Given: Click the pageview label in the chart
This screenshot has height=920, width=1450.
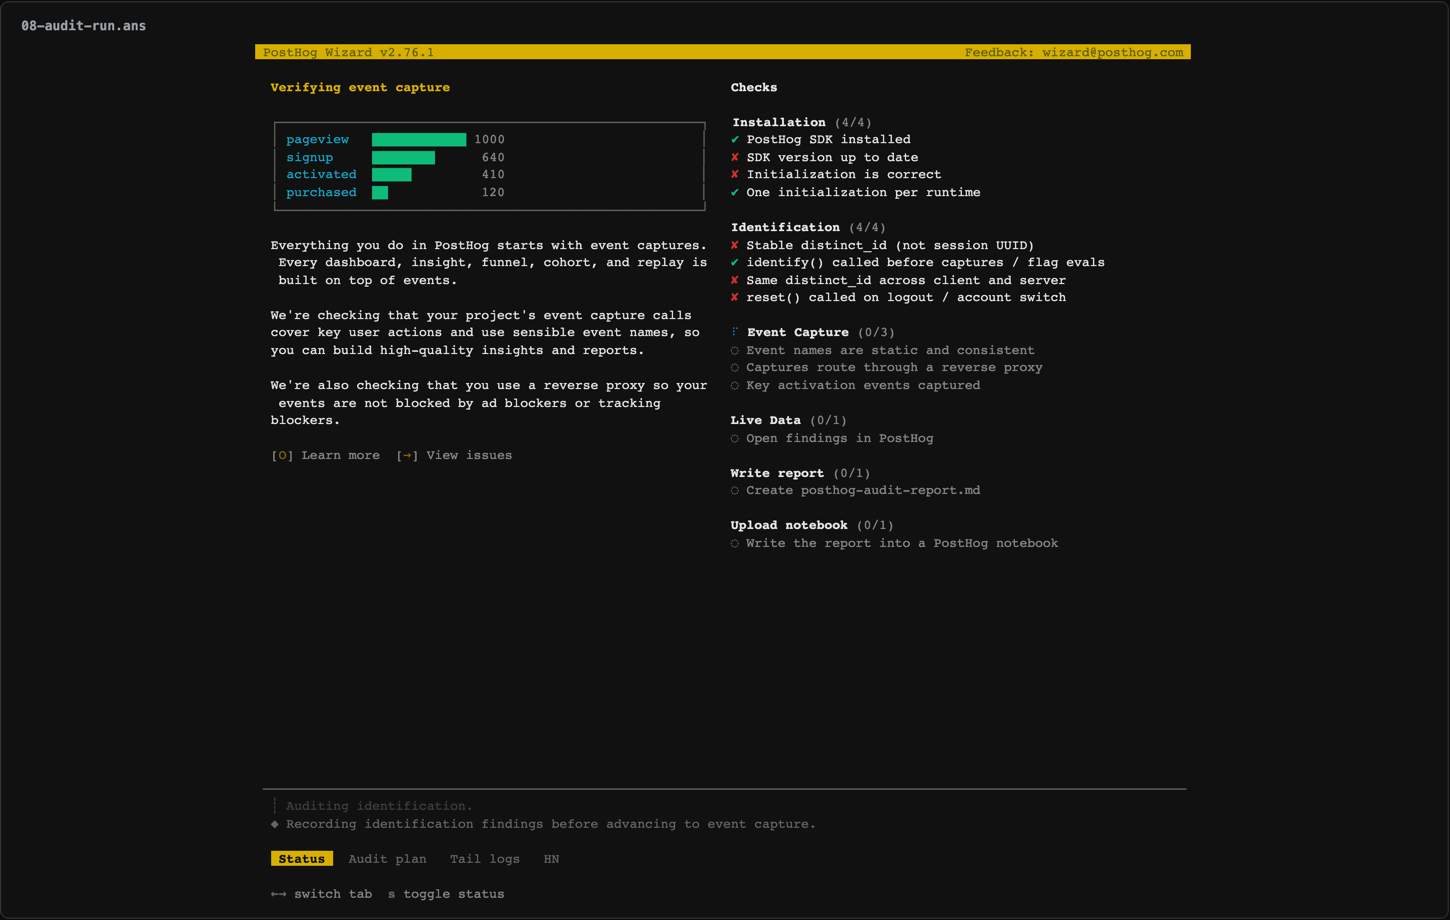Looking at the screenshot, I should (318, 140).
